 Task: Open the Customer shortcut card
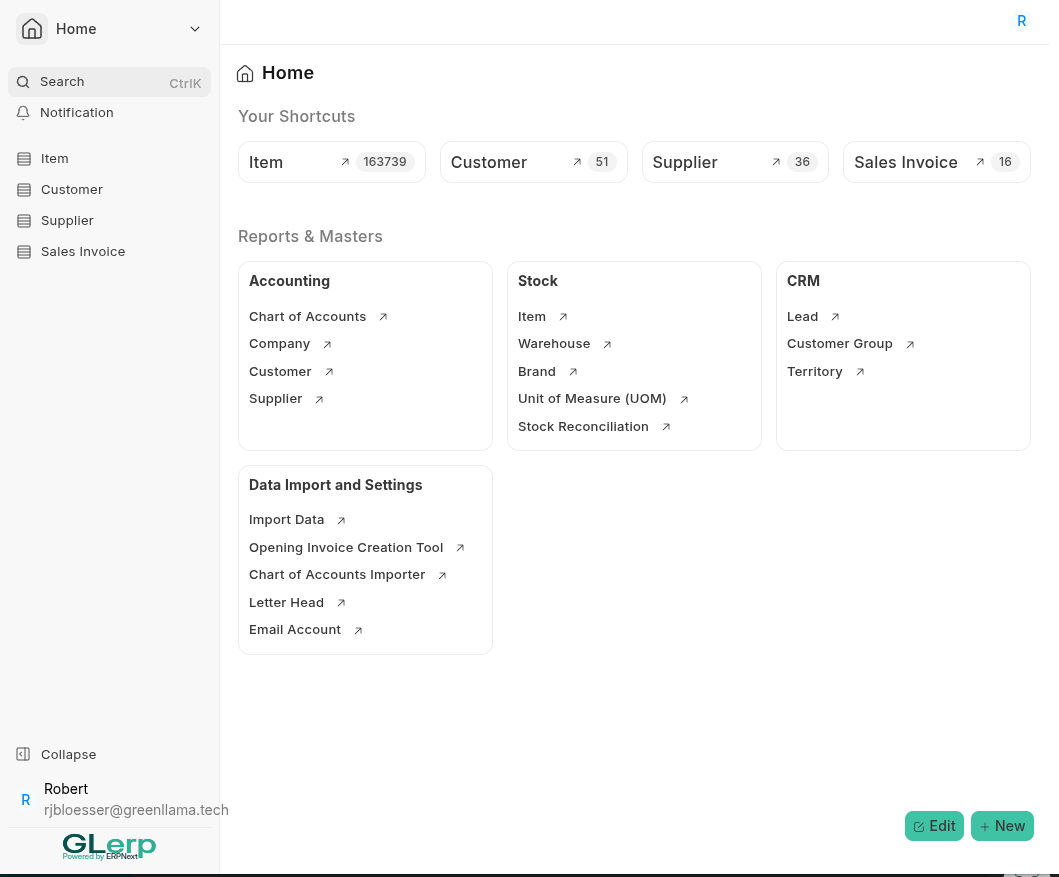click(533, 161)
